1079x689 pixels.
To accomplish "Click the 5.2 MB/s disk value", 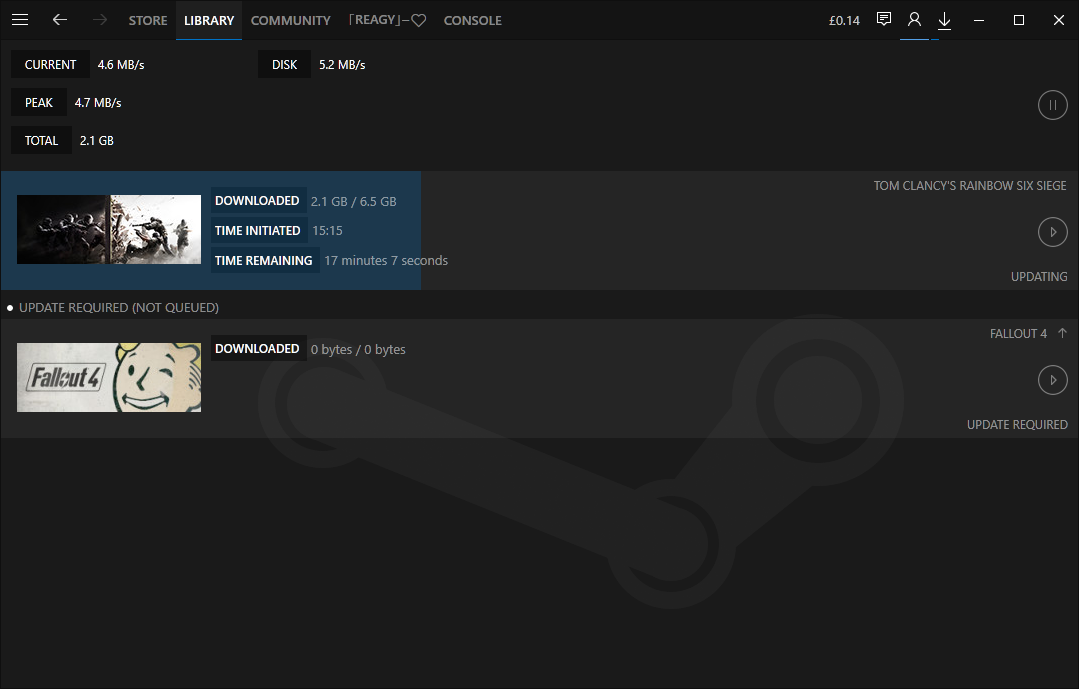I will pyautogui.click(x=342, y=65).
